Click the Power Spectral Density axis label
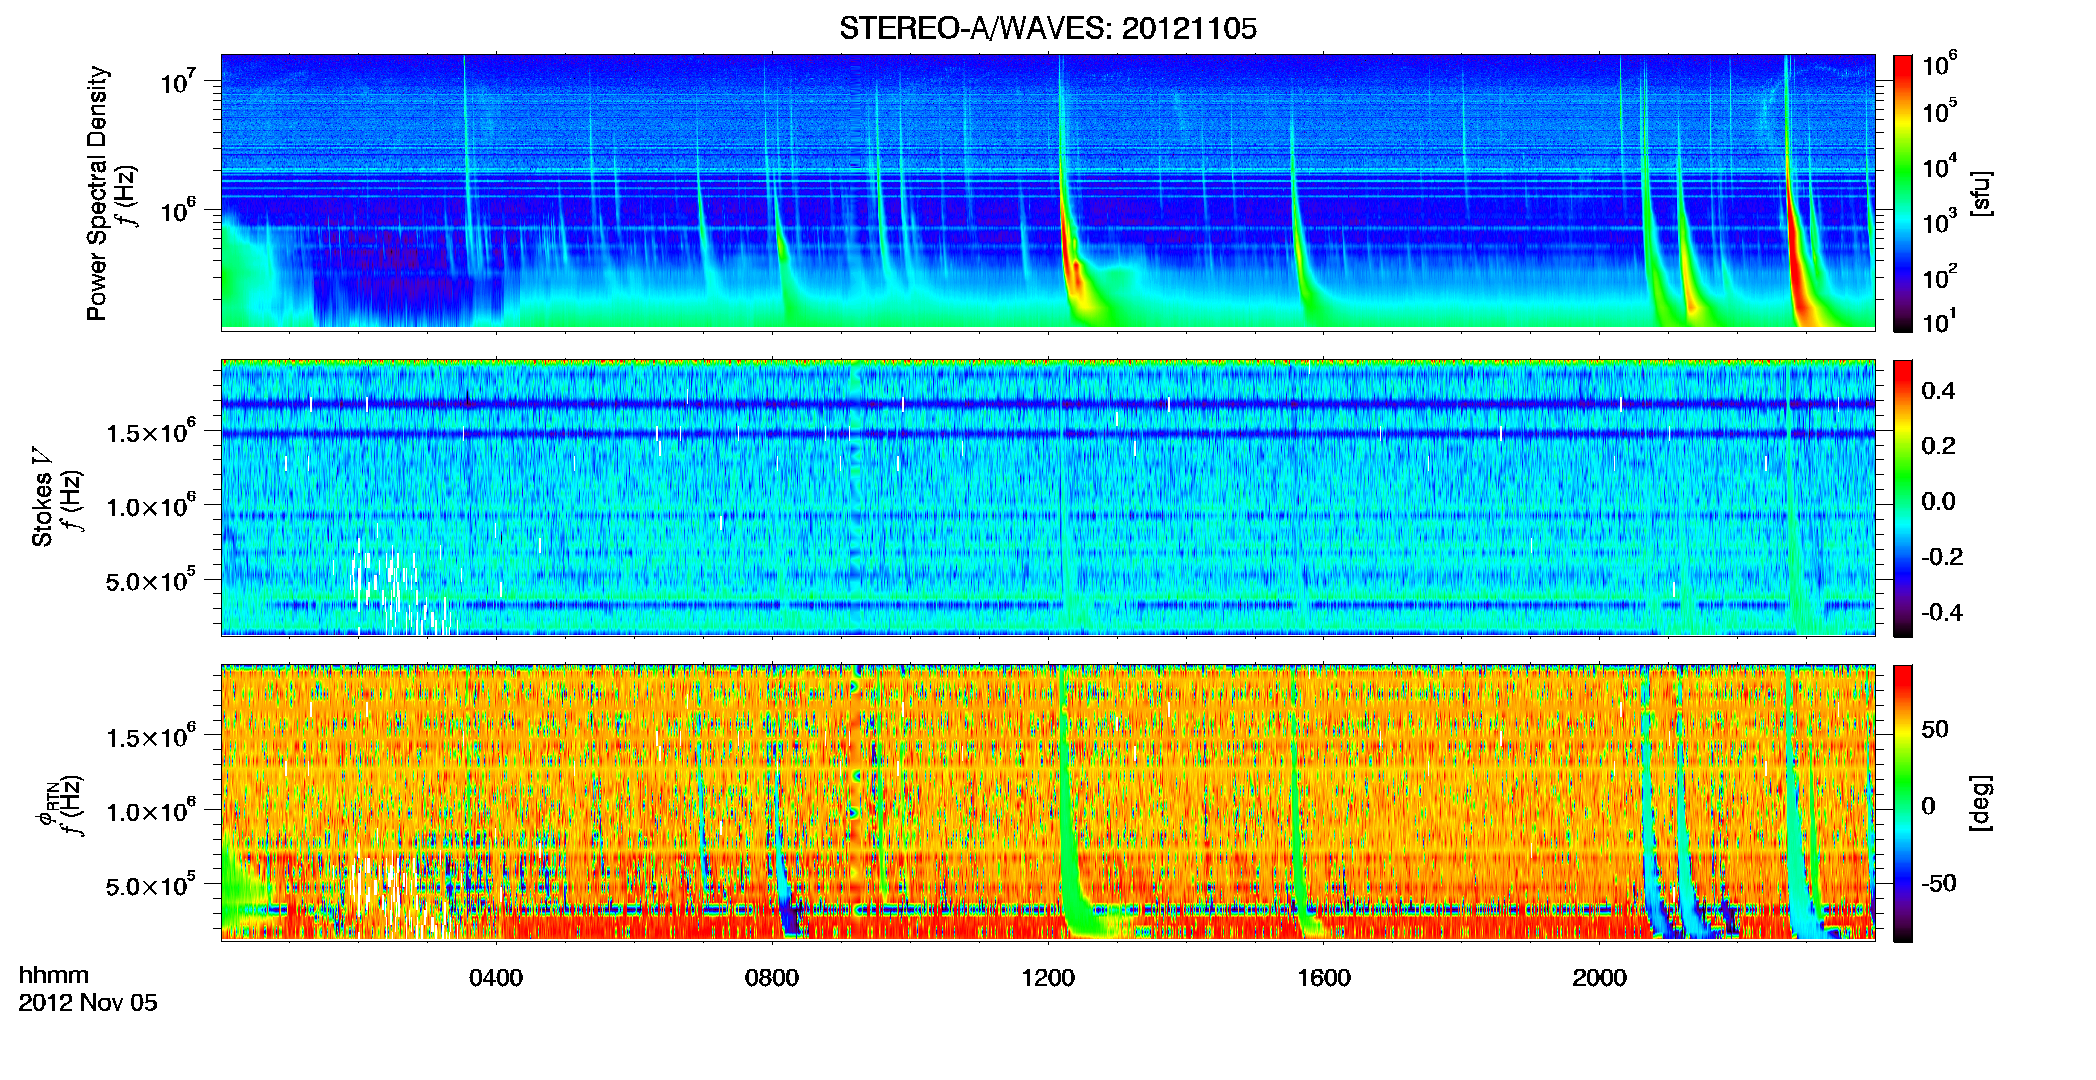 tap(97, 193)
